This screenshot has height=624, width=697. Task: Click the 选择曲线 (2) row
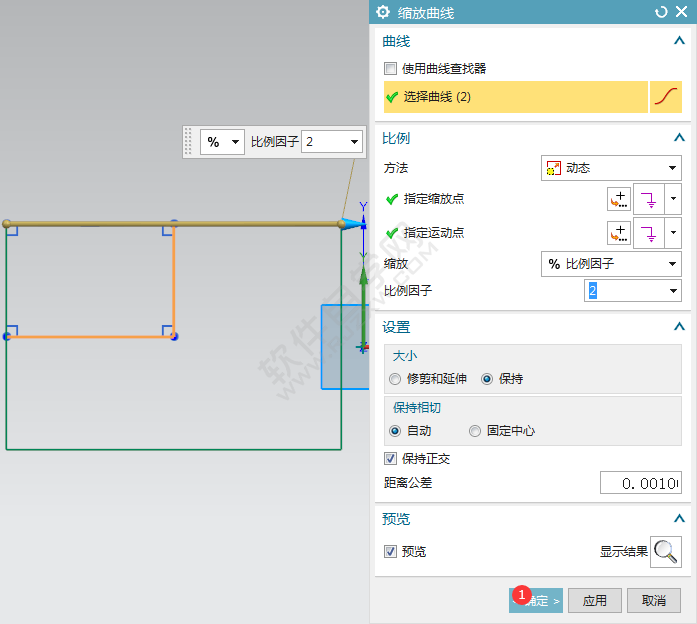click(516, 97)
